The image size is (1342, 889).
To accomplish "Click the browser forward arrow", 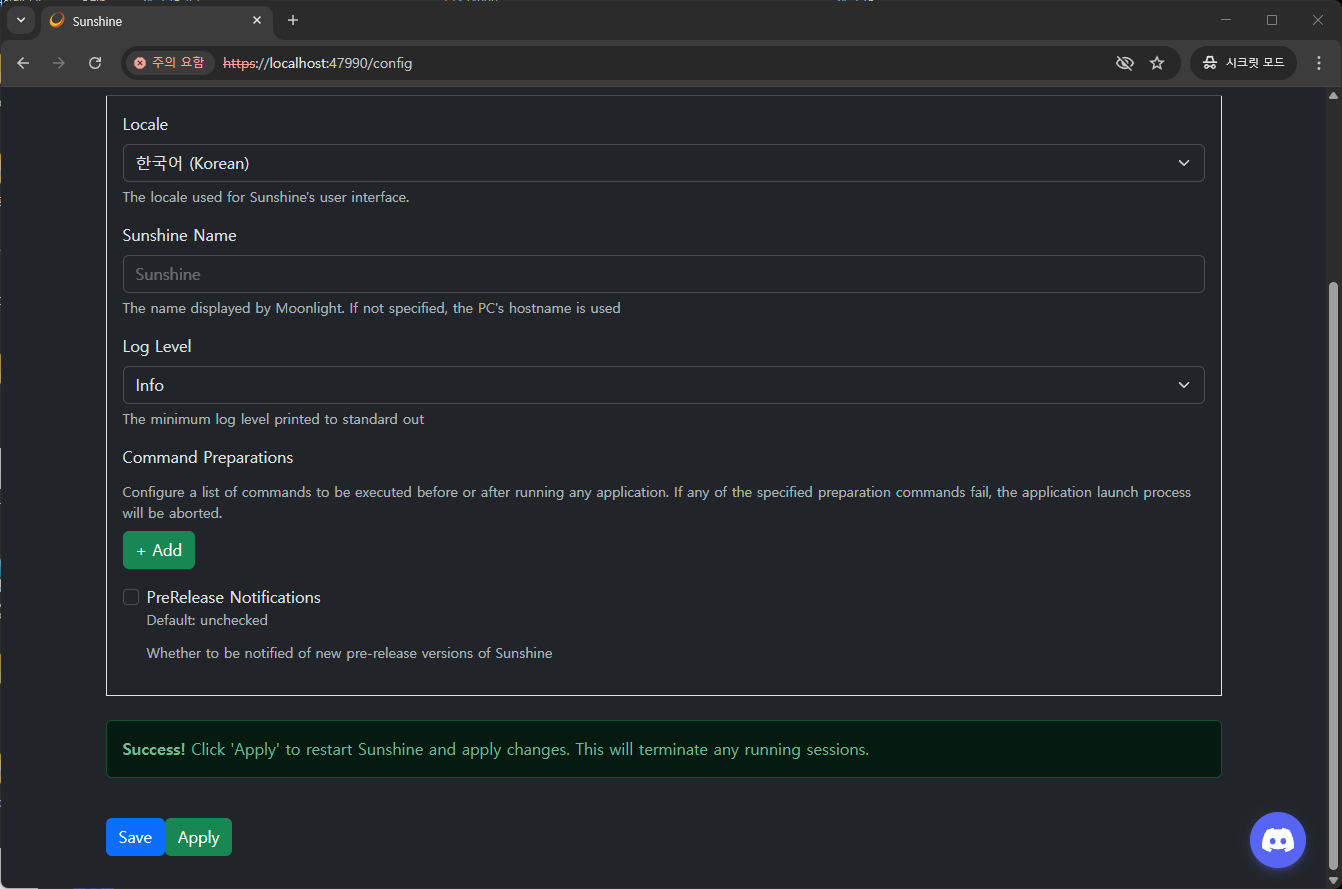I will pyautogui.click(x=59, y=63).
